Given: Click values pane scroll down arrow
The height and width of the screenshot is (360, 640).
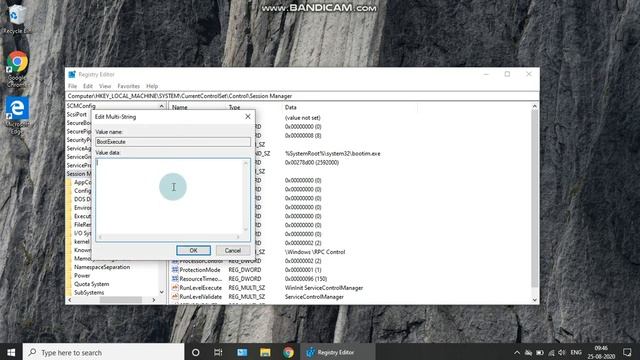Looking at the screenshot, I should click(535, 300).
